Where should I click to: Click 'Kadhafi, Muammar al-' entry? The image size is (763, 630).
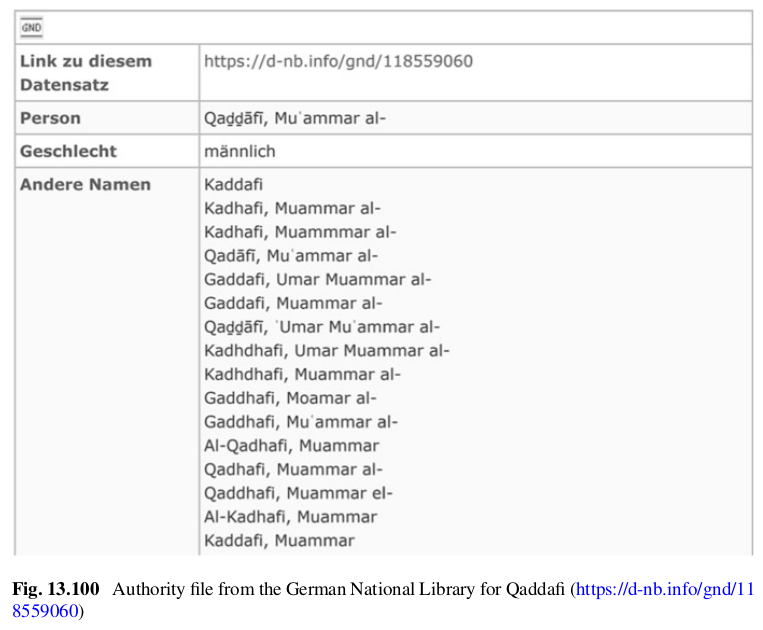pos(292,208)
